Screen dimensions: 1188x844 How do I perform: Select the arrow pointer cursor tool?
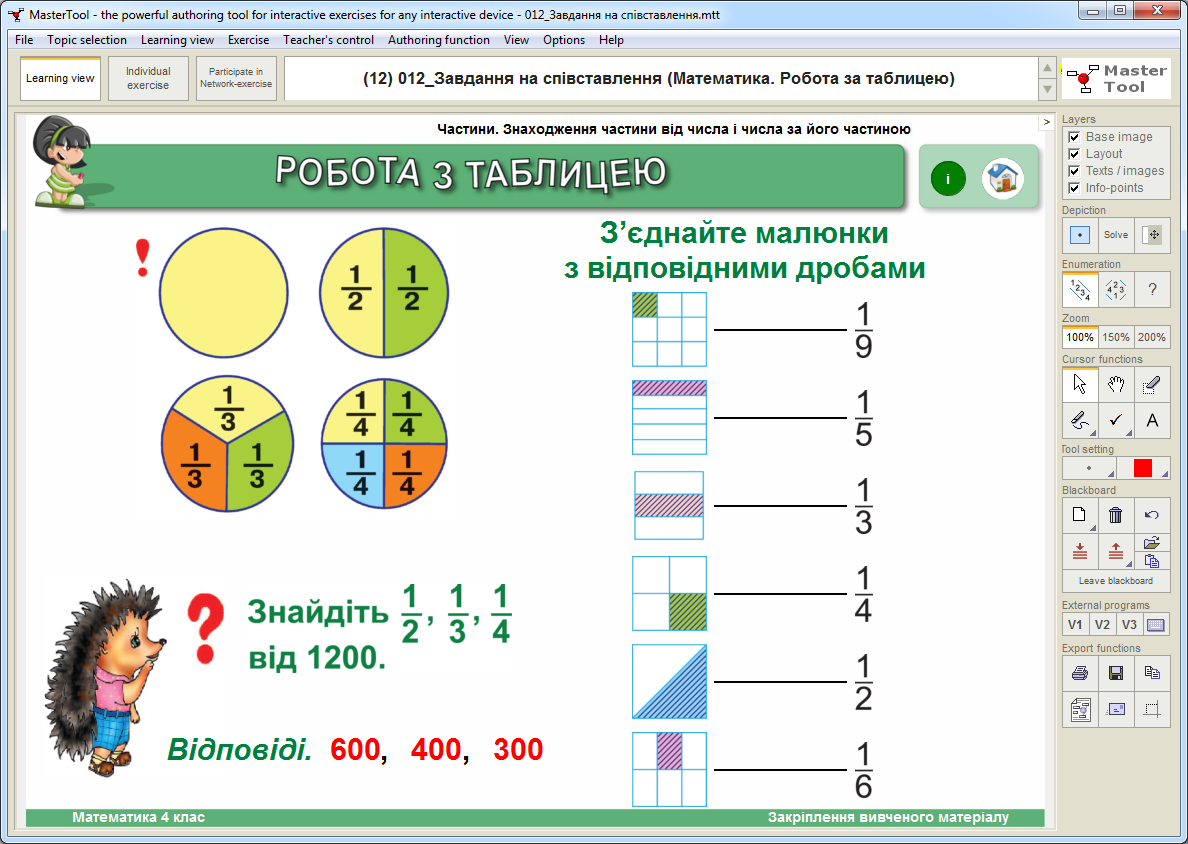1080,385
